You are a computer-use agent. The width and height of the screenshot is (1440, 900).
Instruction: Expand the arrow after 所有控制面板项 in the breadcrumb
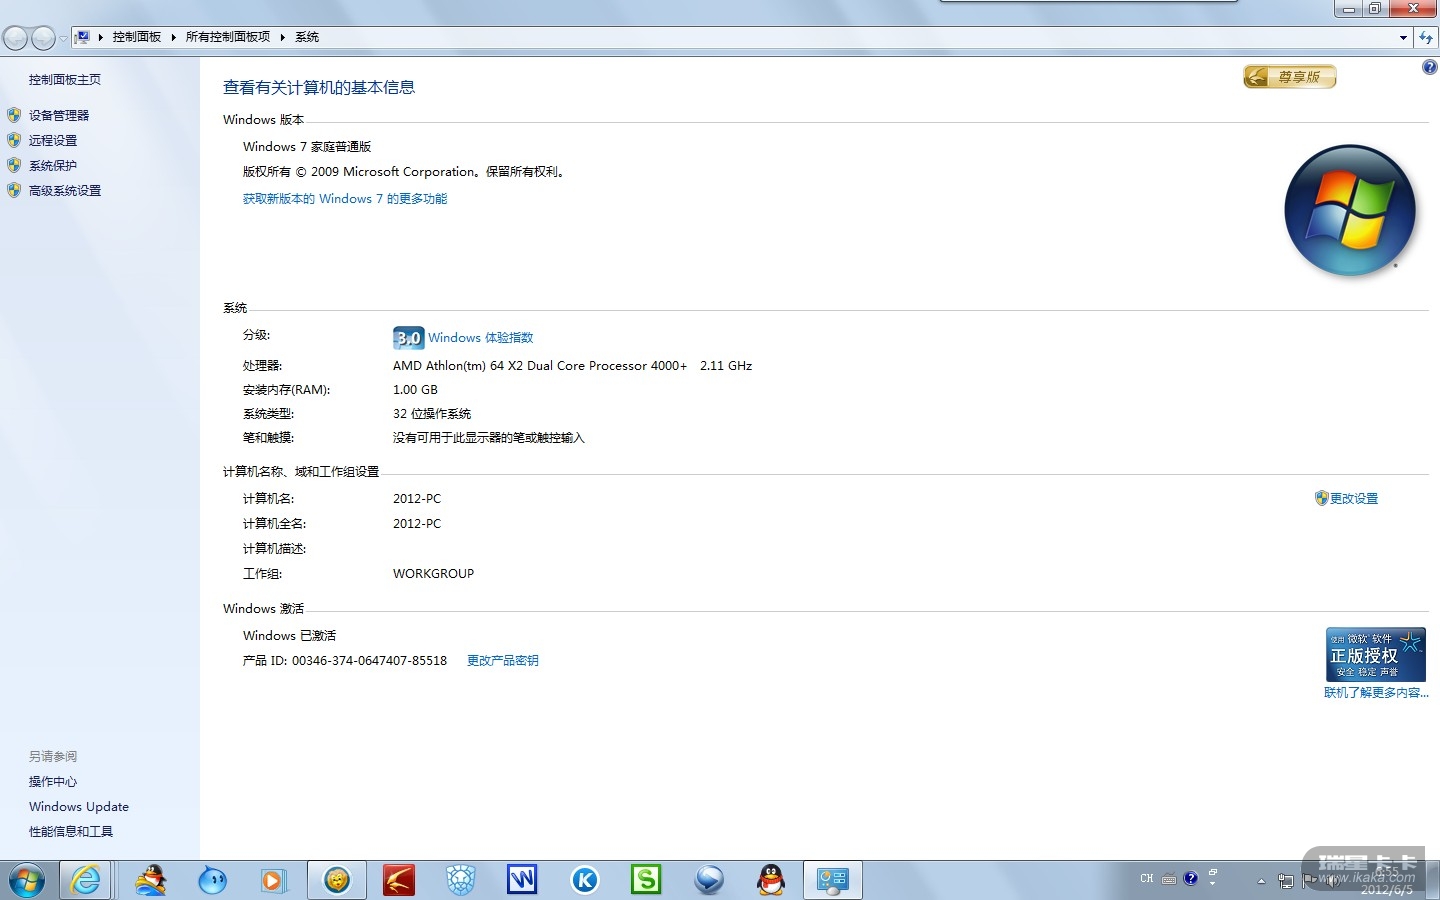click(x=283, y=37)
